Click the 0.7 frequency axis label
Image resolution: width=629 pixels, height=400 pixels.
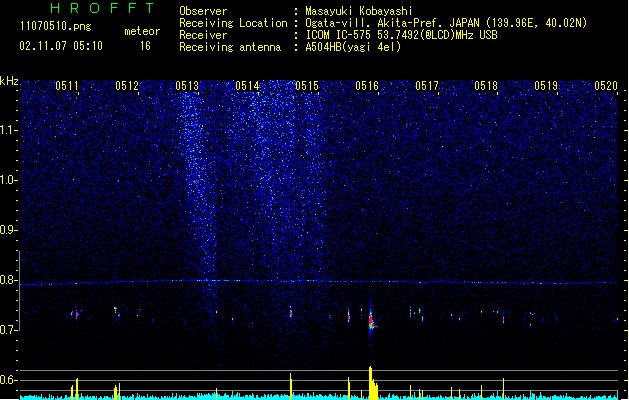8,330
